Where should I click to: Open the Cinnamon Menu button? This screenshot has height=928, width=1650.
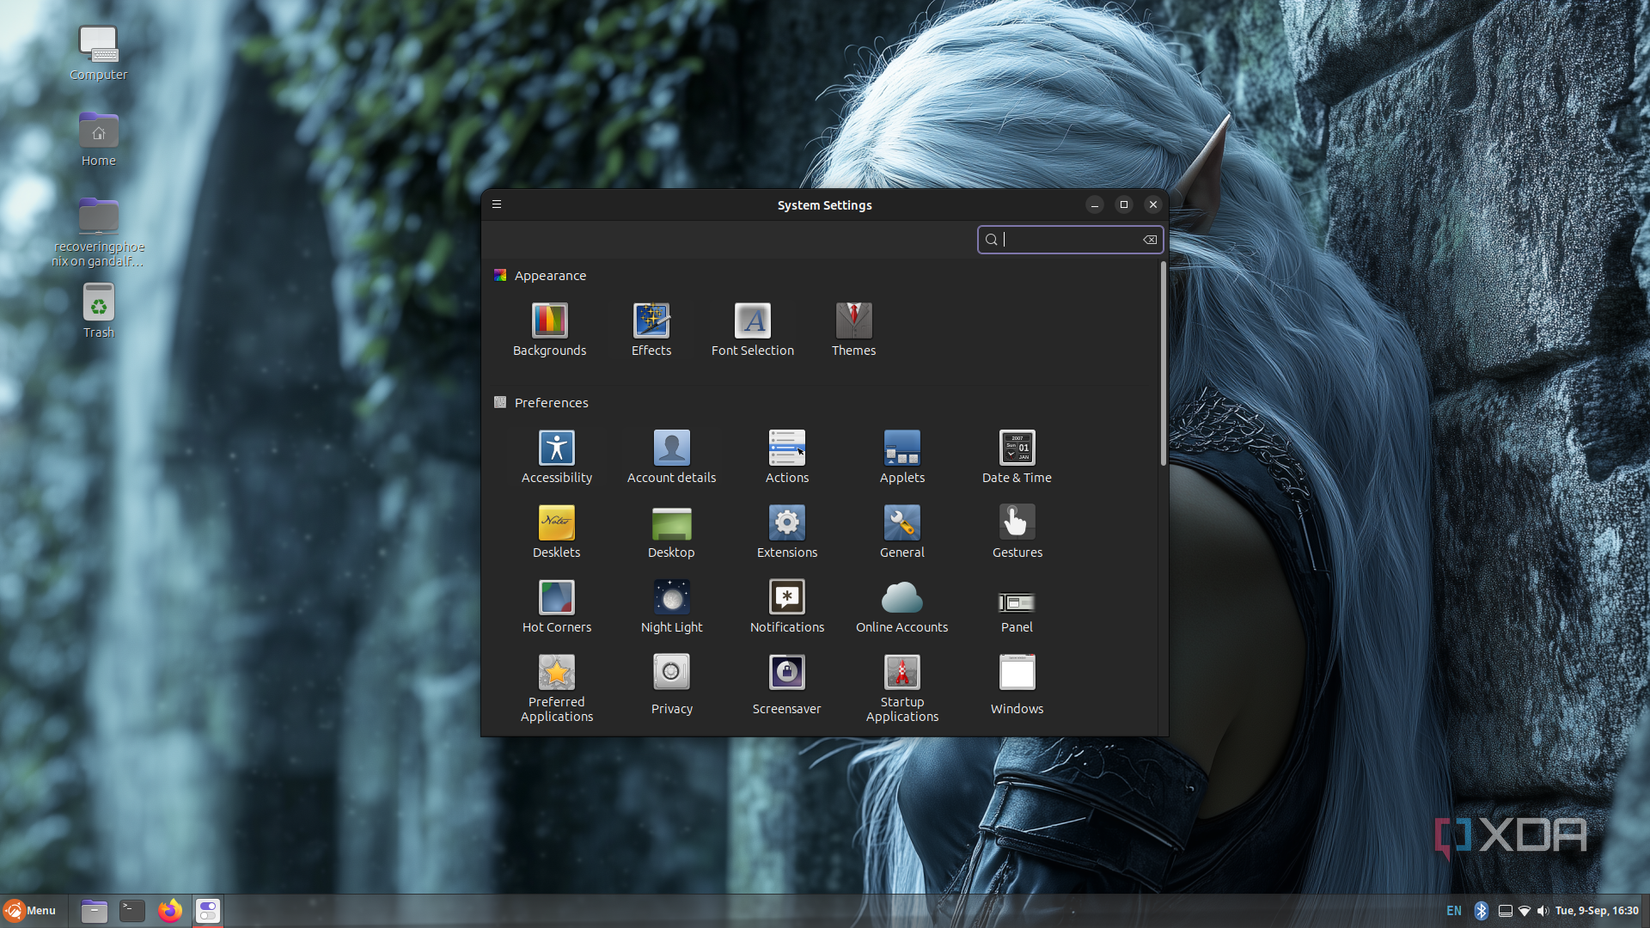30,910
